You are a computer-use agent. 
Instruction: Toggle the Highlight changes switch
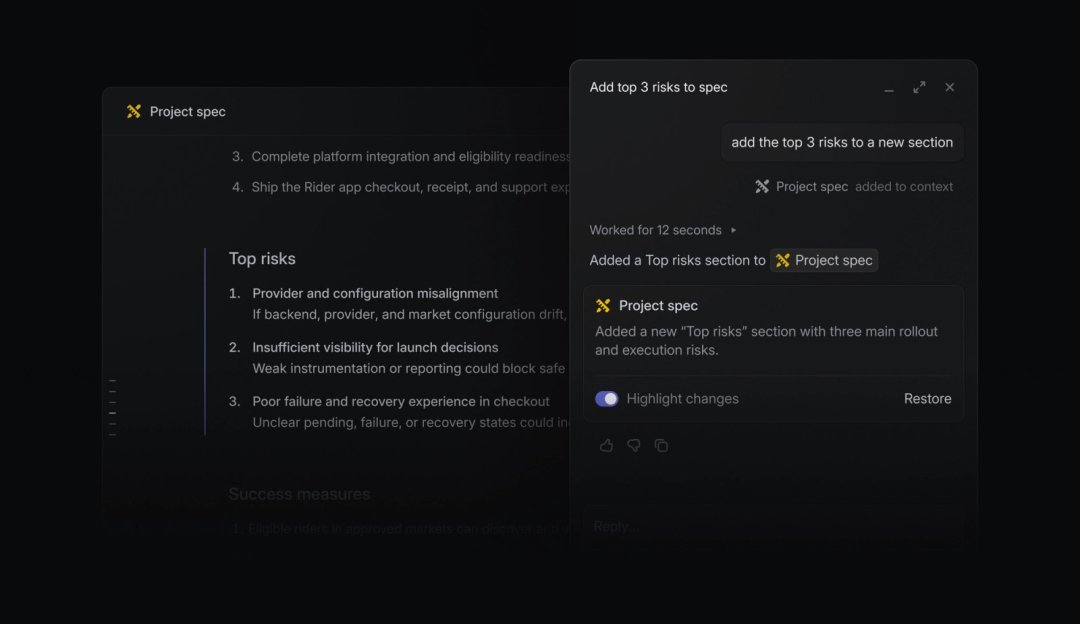[x=607, y=399]
